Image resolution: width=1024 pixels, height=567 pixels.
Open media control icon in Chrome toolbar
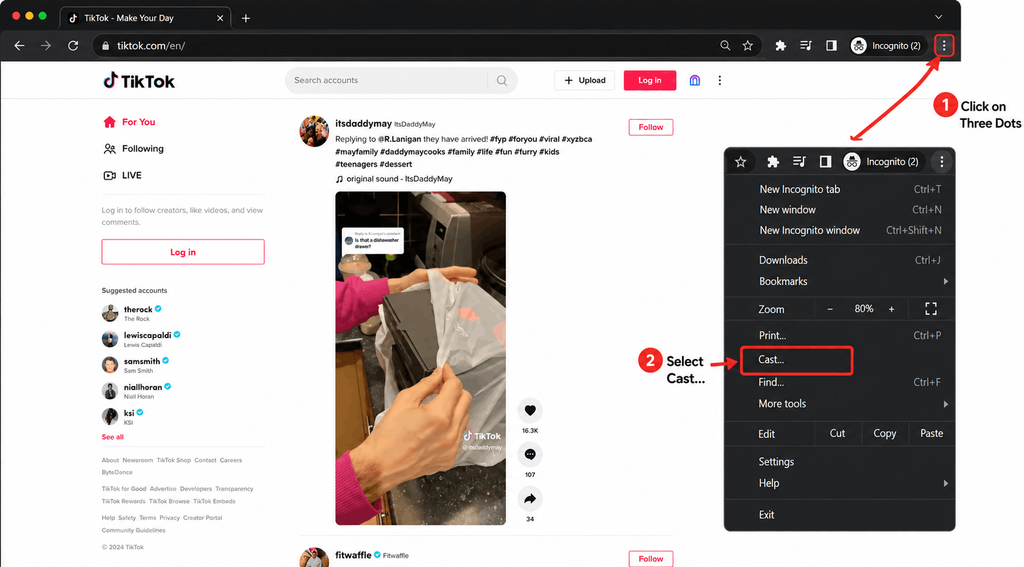pos(806,46)
